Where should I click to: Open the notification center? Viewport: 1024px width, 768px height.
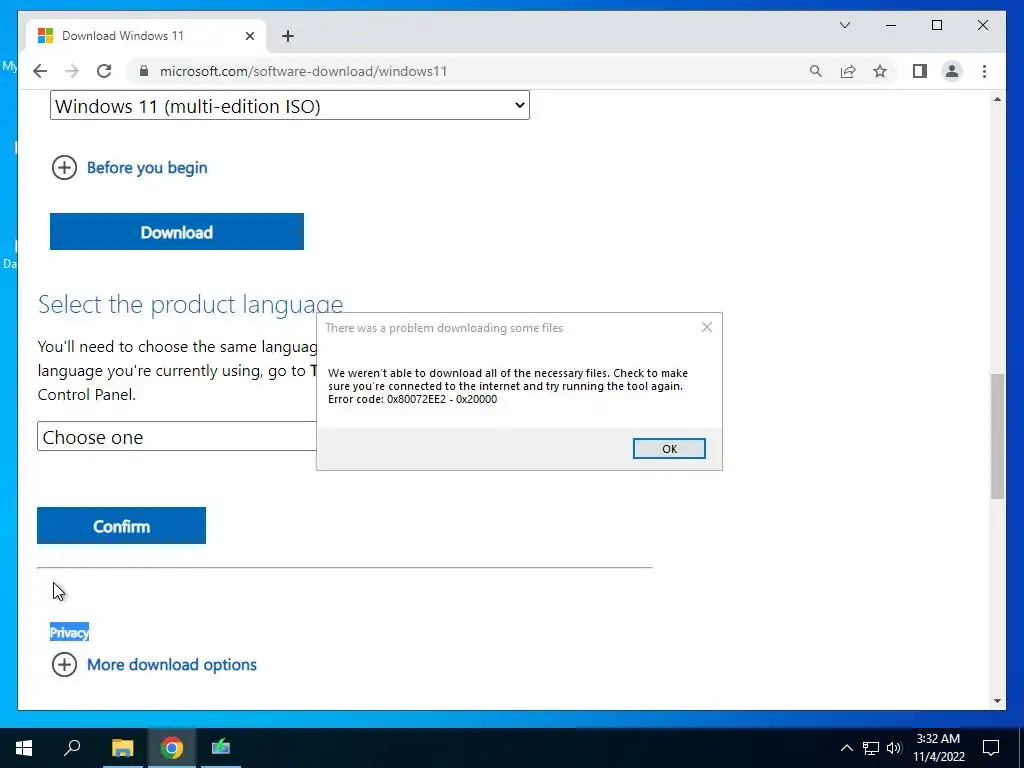point(991,748)
